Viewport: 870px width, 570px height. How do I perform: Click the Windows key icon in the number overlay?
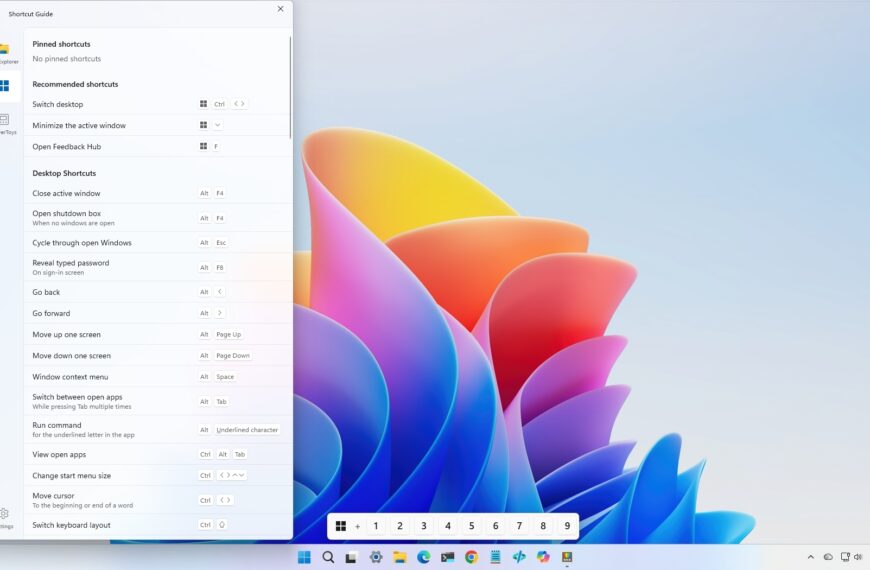341,526
